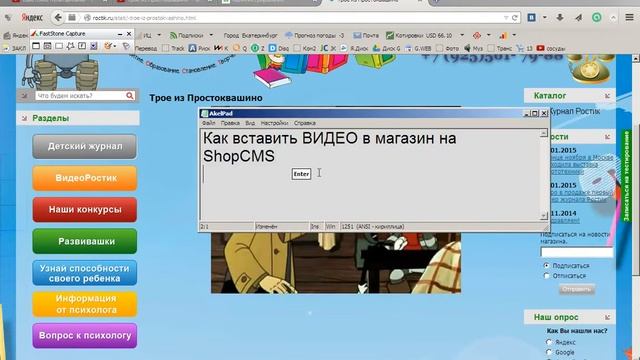Open Вопрос к психологу section
This screenshot has height=360, width=640.
84,336
